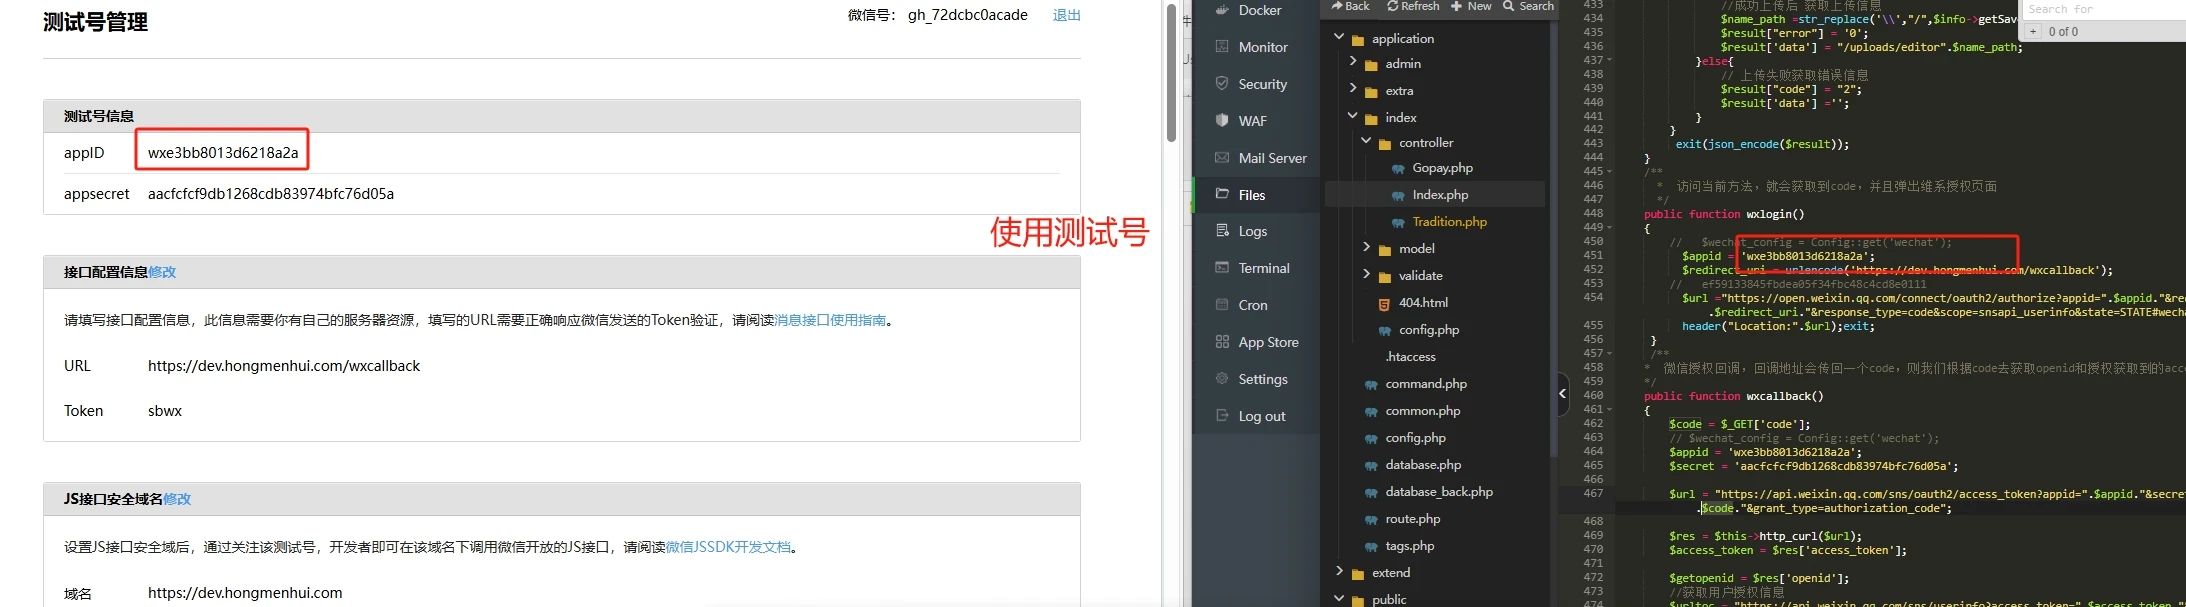Click the 退出 logout link
This screenshot has width=2186, height=607.
coord(1066,15)
